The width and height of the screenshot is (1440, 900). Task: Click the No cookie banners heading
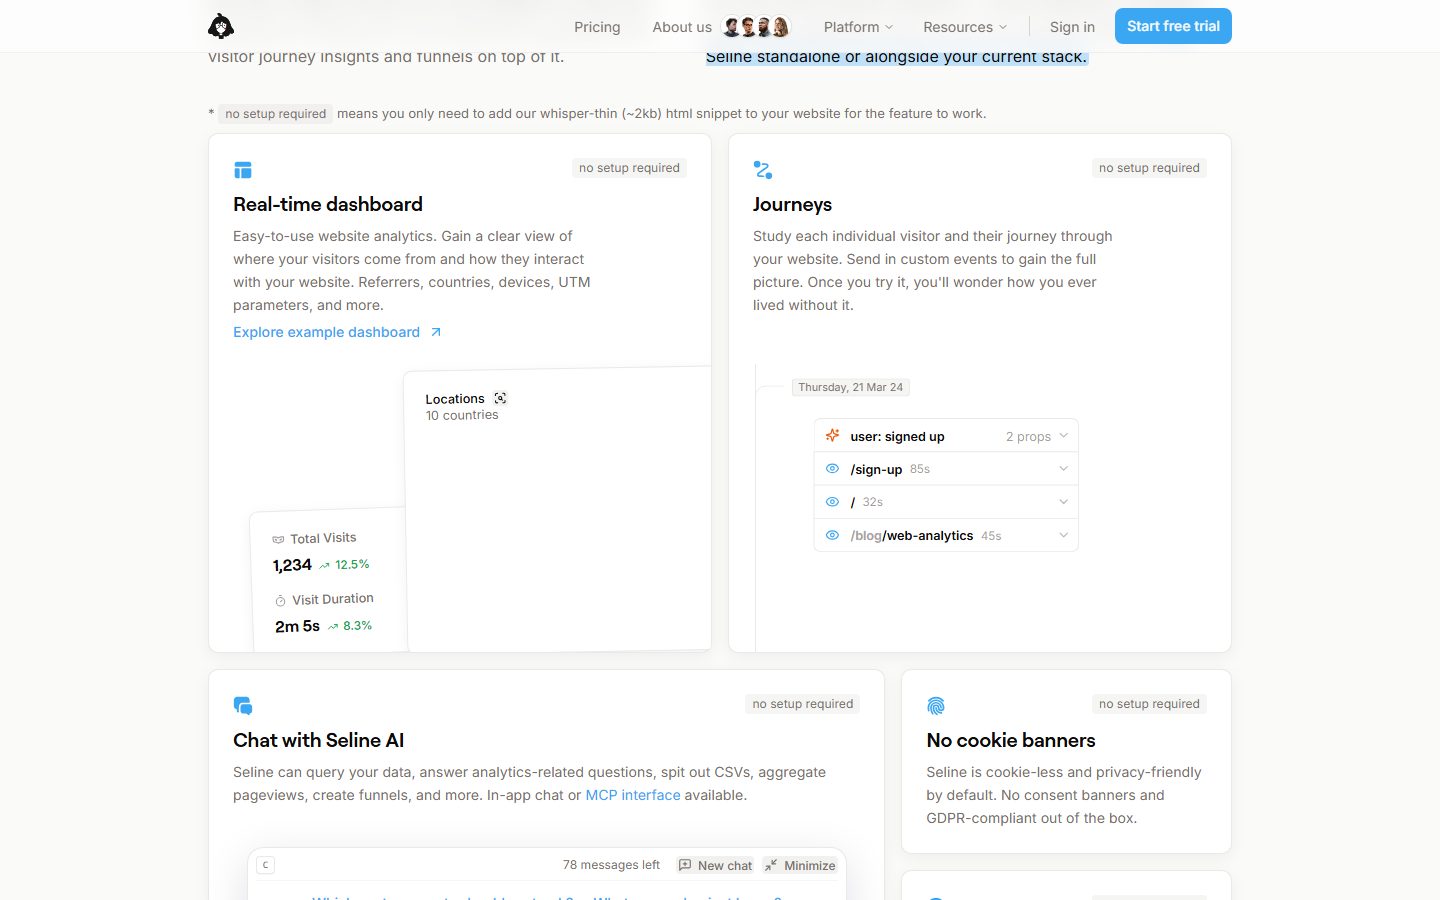[1011, 740]
